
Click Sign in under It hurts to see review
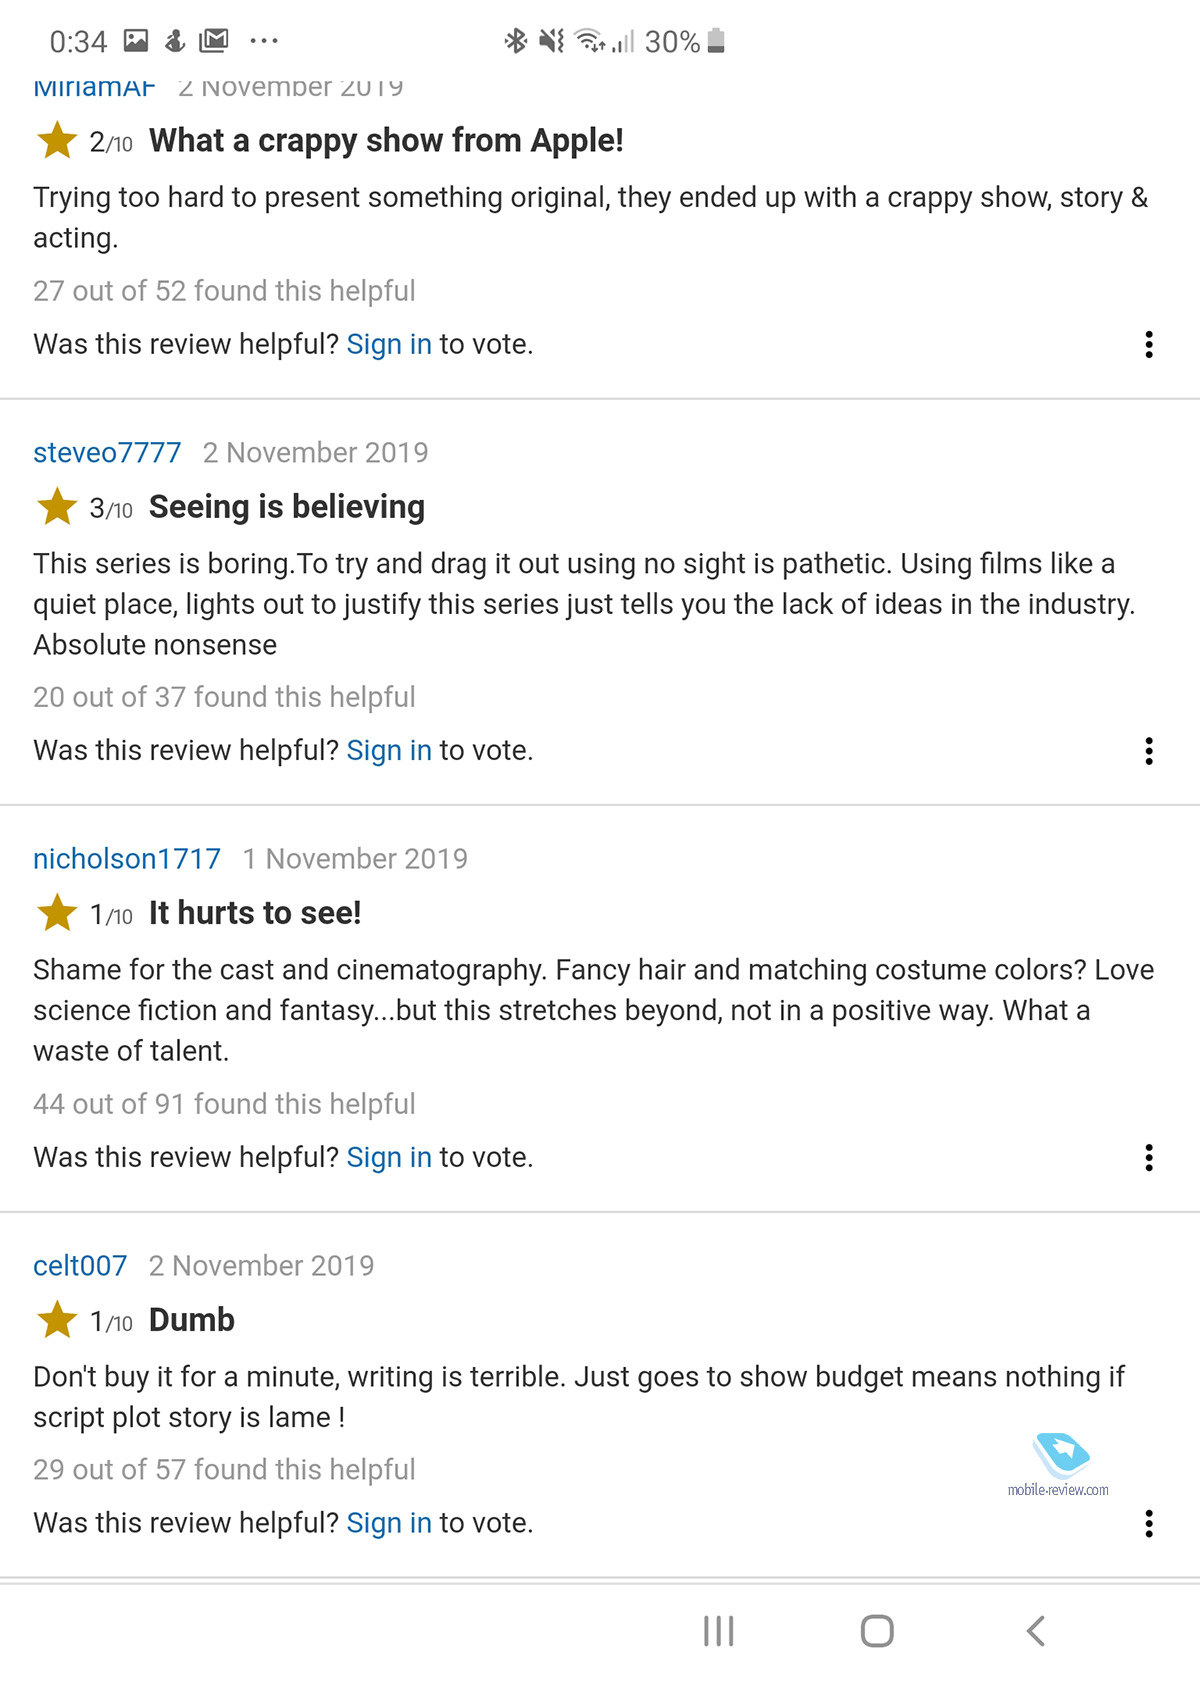click(389, 1157)
